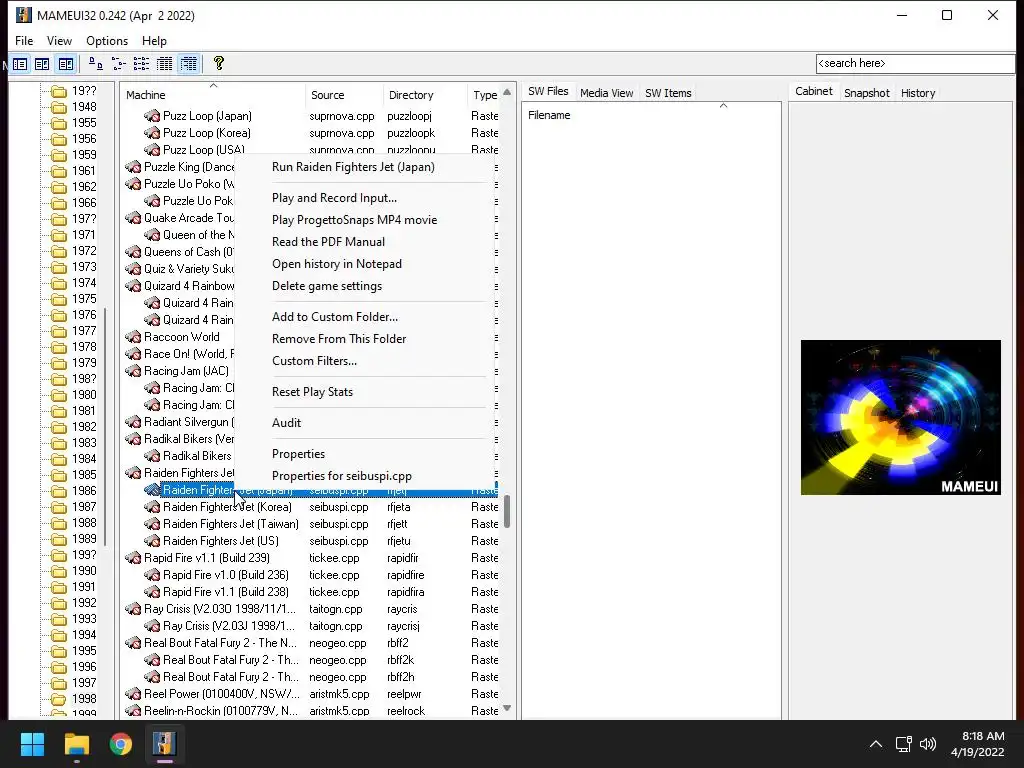This screenshot has height=768, width=1024.
Task: Click the volume speaker tray icon
Action: click(x=928, y=744)
